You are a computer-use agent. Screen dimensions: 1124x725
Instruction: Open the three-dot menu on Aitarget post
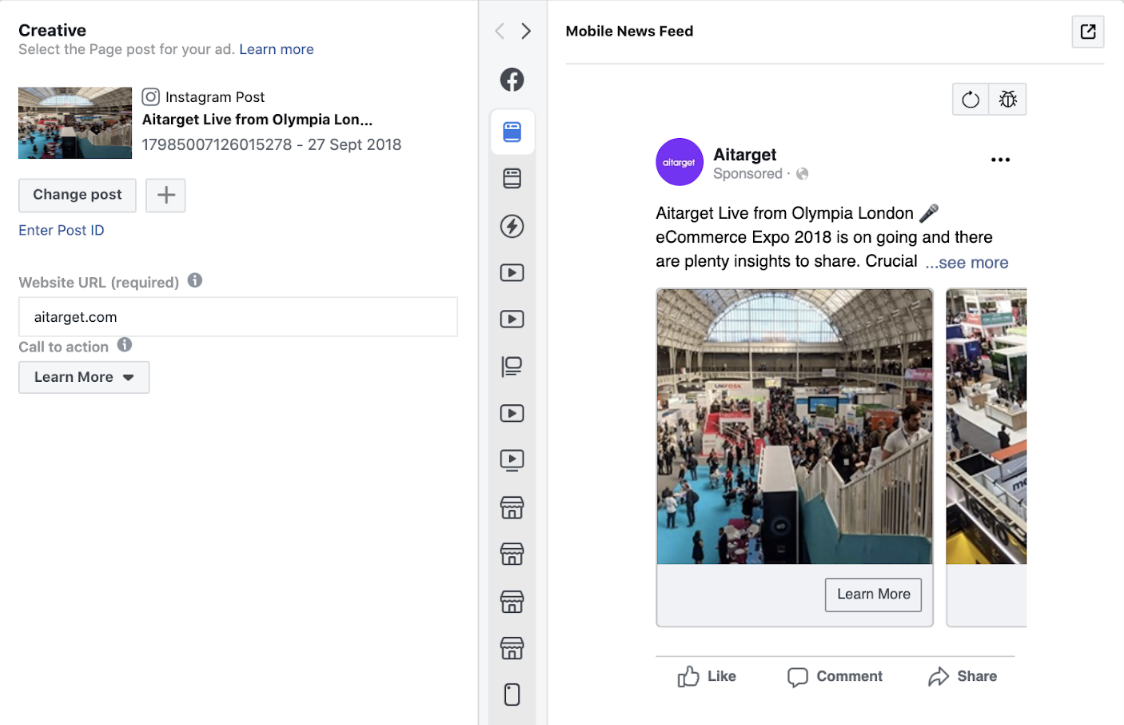tap(1000, 160)
